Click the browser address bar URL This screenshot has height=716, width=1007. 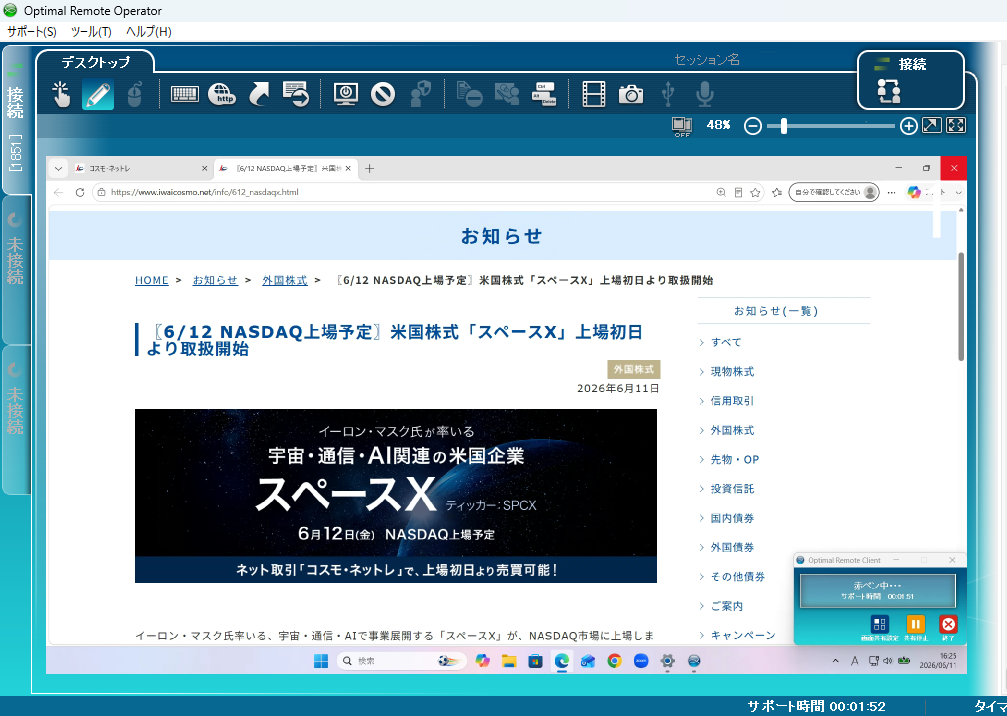[x=204, y=192]
